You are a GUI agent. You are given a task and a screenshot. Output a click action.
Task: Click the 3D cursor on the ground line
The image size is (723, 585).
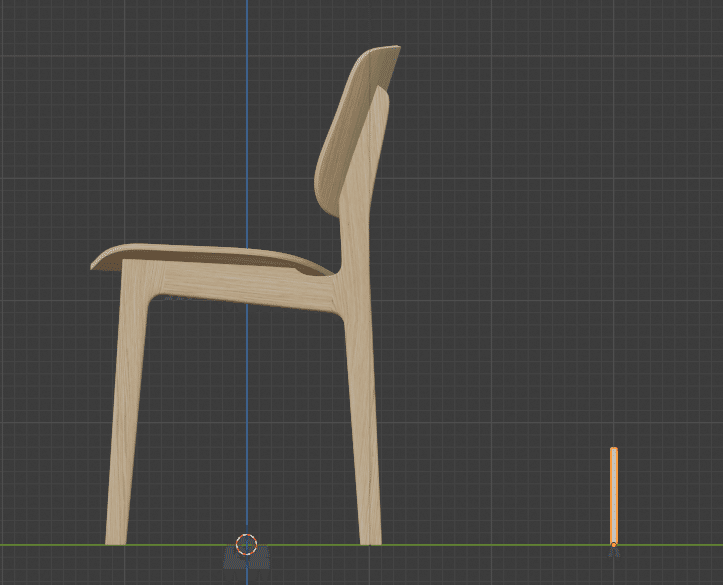click(x=246, y=544)
